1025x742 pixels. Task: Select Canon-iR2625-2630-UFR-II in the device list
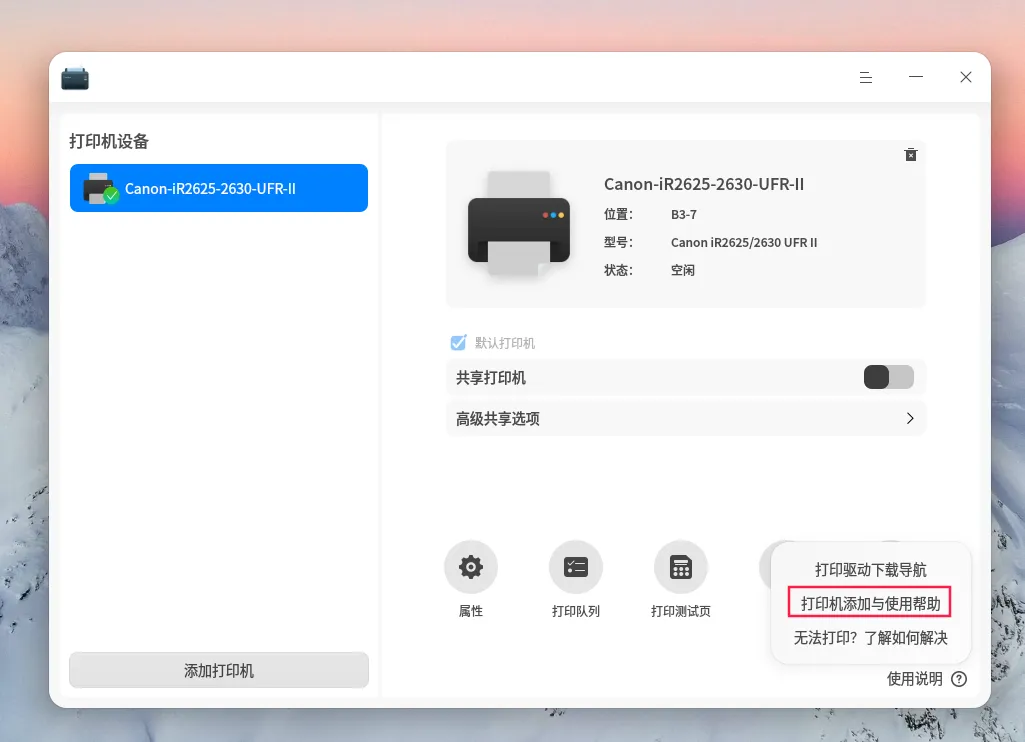click(219, 188)
